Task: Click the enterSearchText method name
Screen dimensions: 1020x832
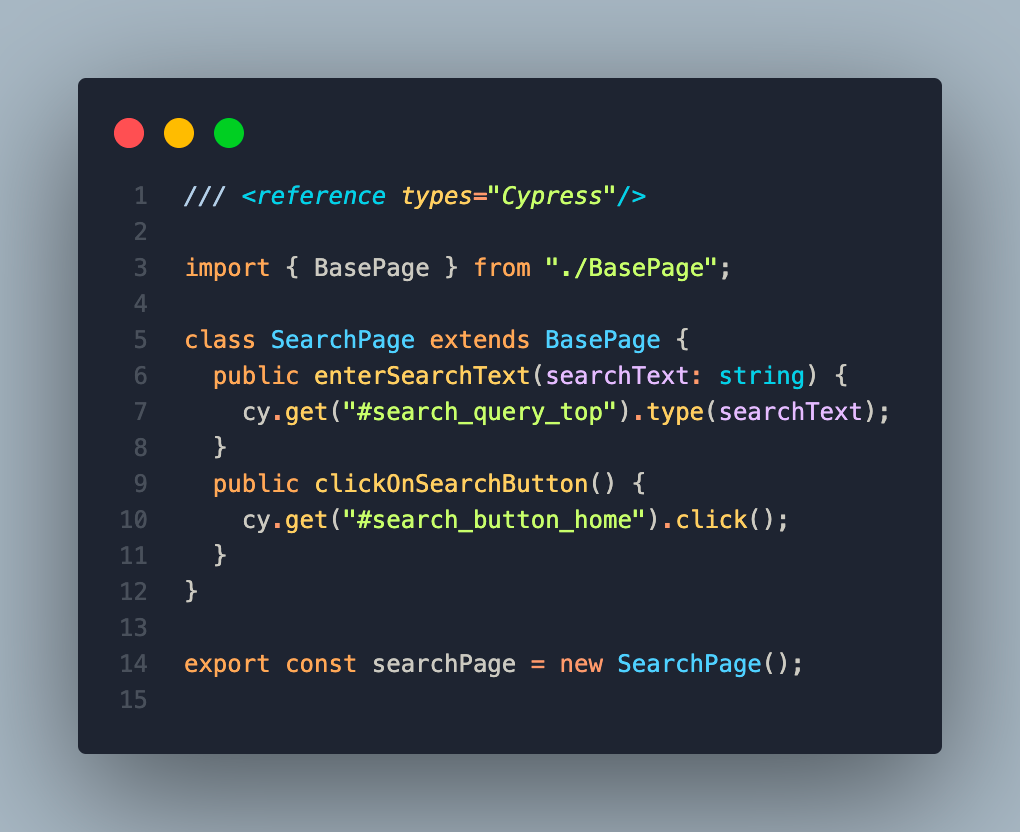Action: click(x=422, y=376)
